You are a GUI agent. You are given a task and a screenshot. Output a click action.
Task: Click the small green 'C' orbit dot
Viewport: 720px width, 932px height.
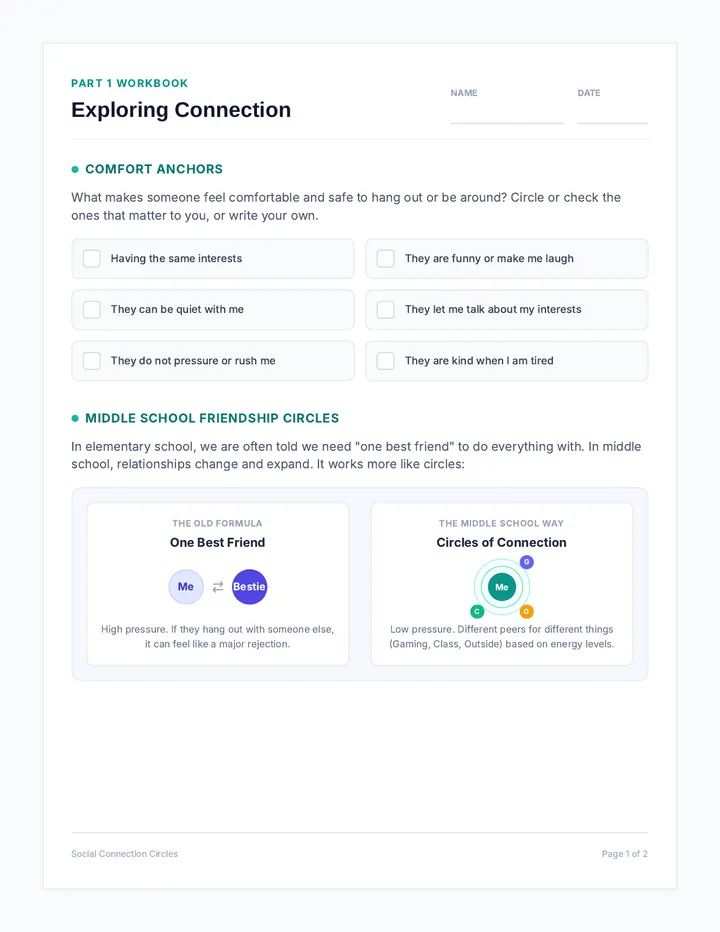click(x=477, y=611)
